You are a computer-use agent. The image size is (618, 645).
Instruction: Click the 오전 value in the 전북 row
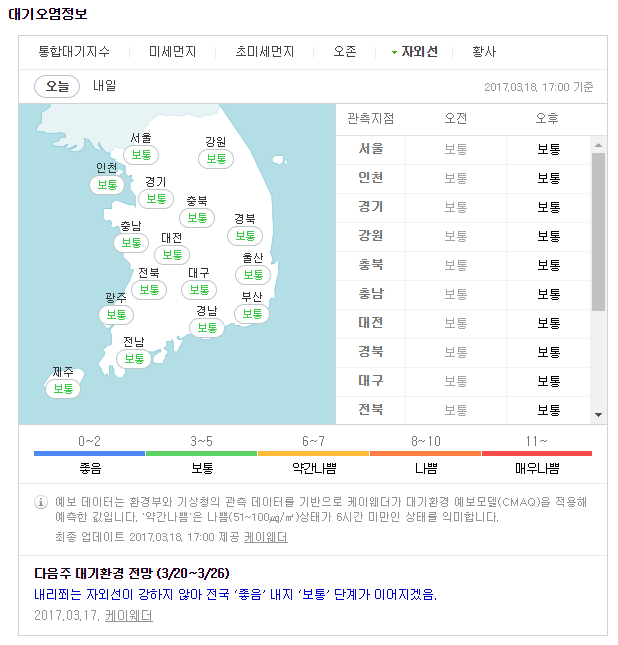456,410
